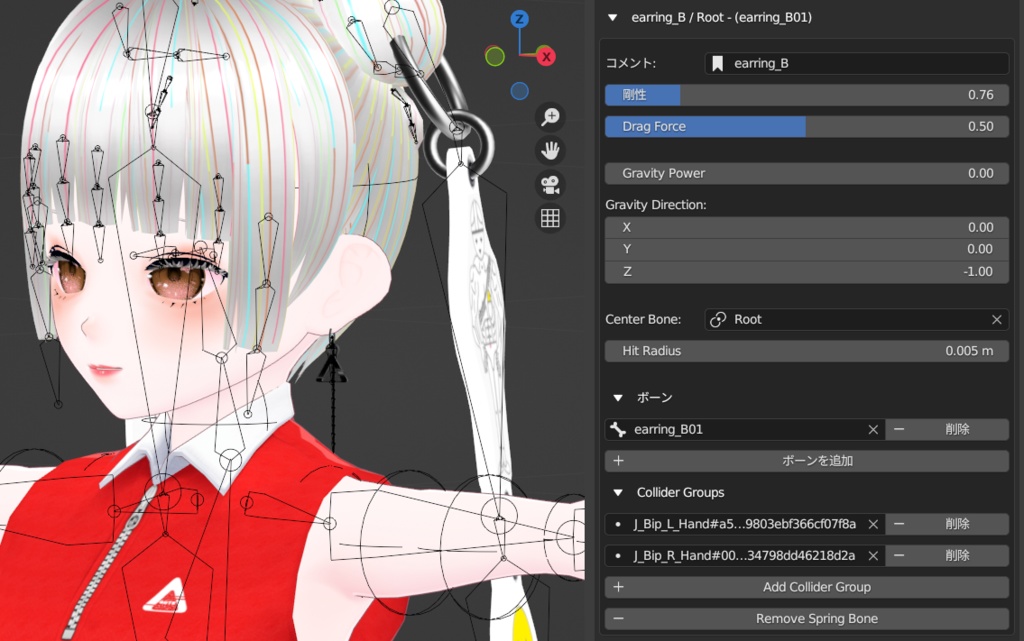Adjust the Drag Force slider

click(806, 126)
